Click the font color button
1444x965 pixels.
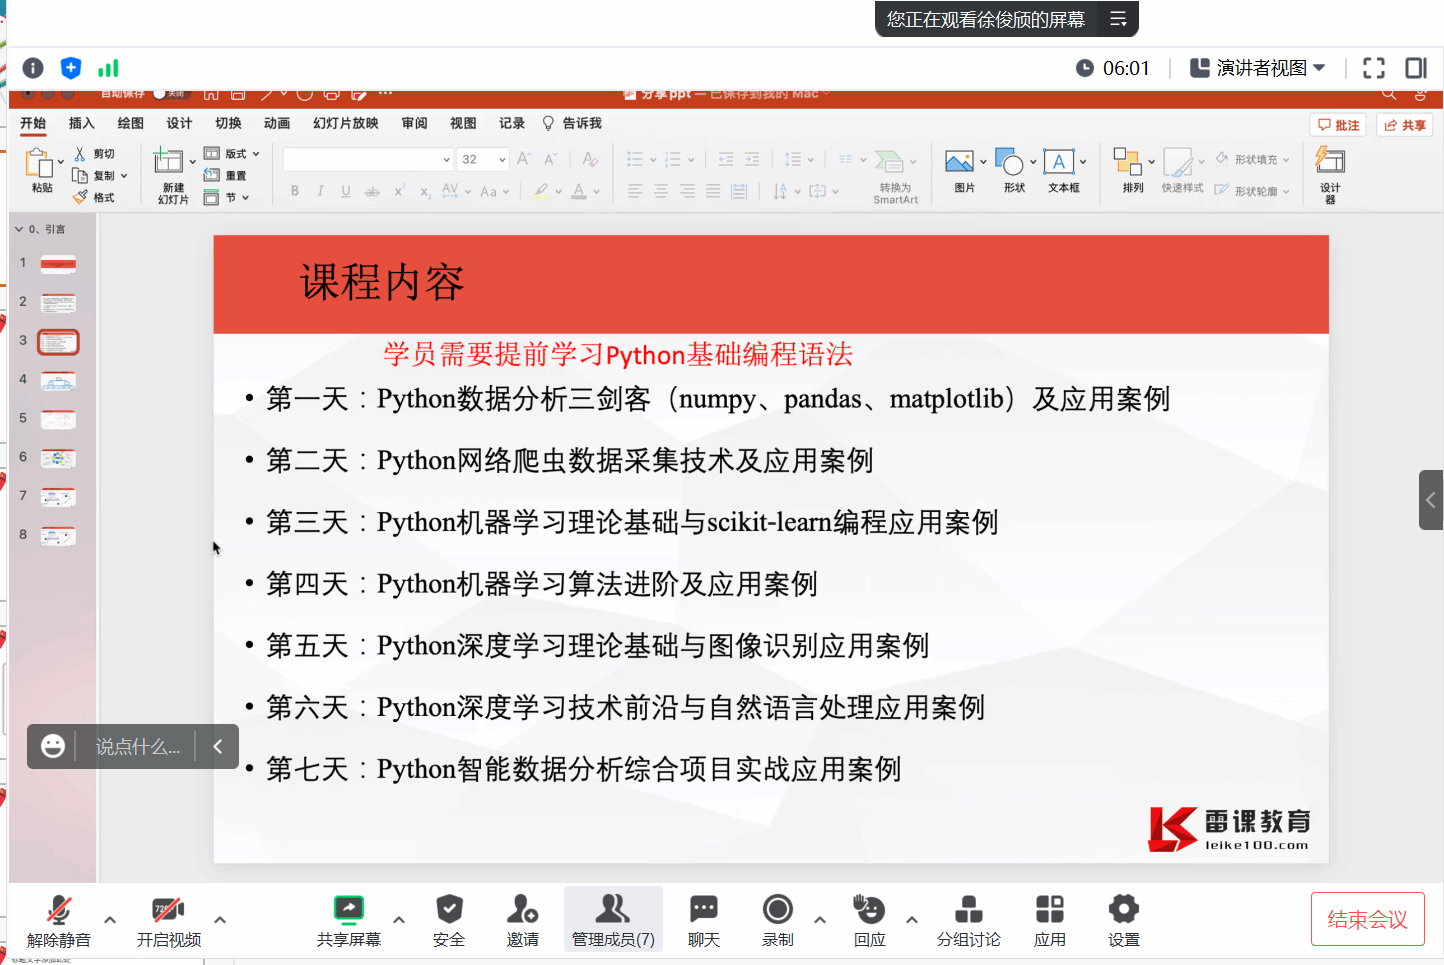point(579,191)
